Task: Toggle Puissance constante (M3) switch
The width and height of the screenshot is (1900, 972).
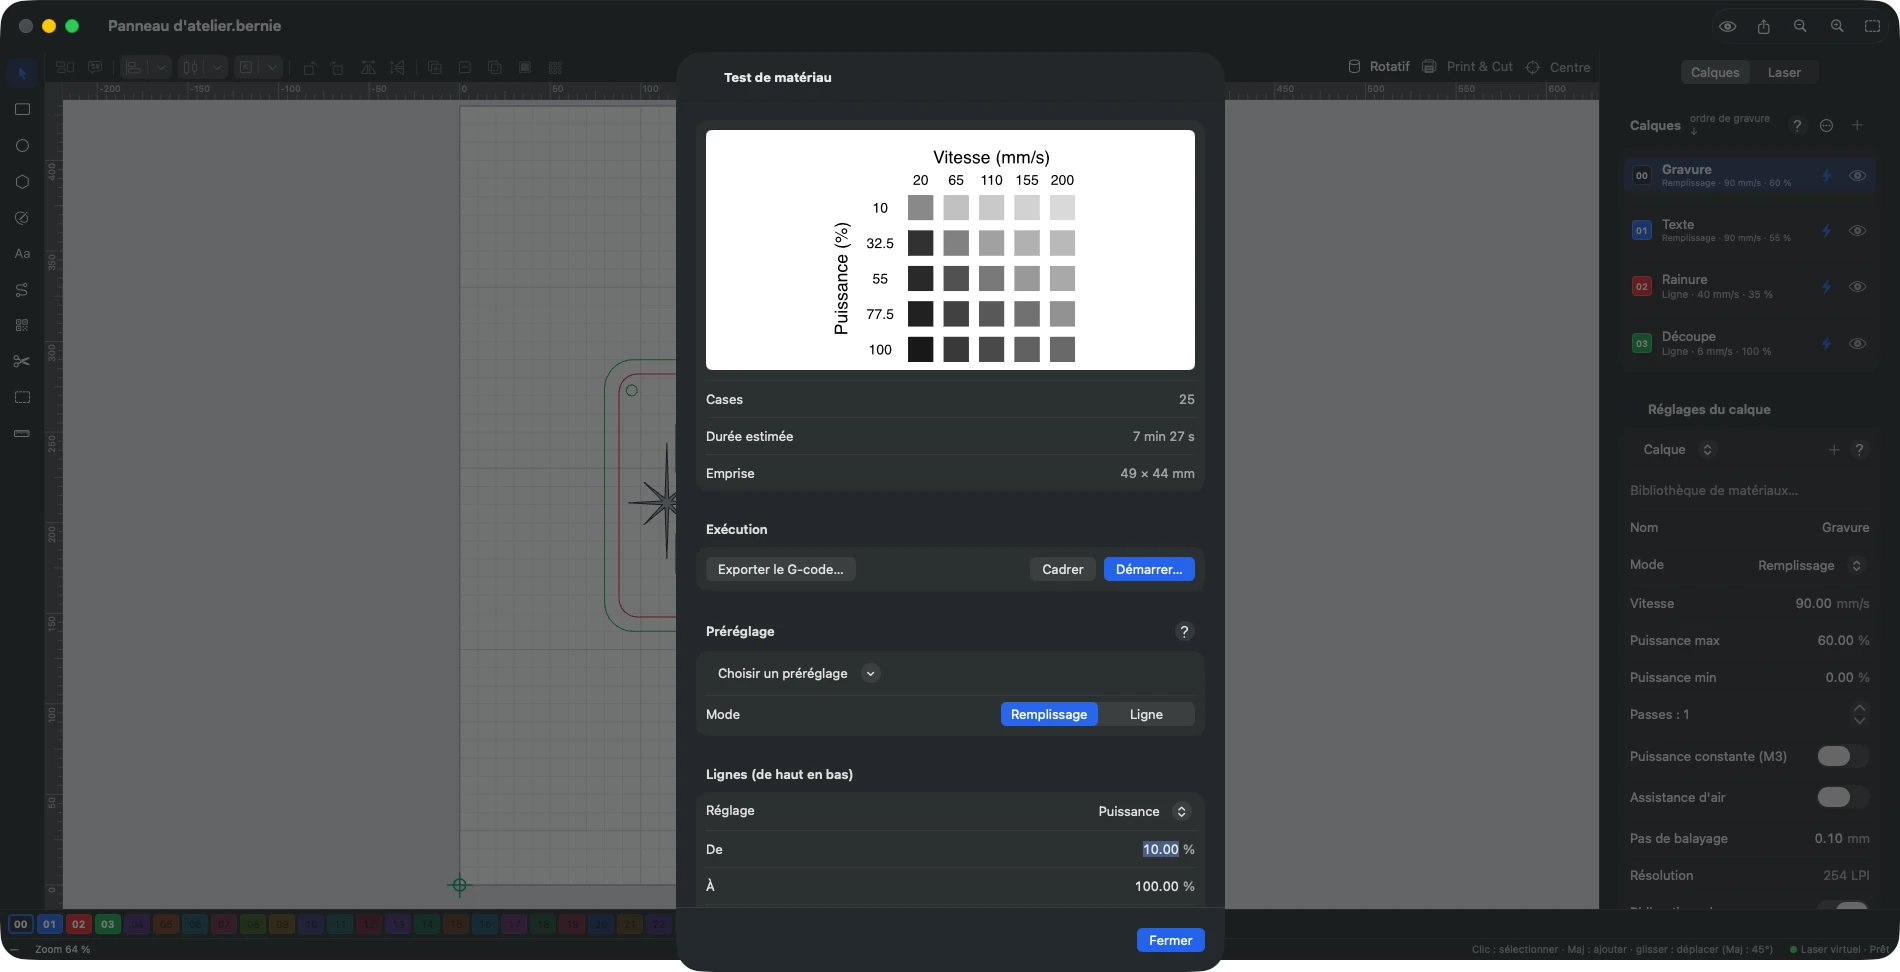Action: pyautogui.click(x=1842, y=756)
